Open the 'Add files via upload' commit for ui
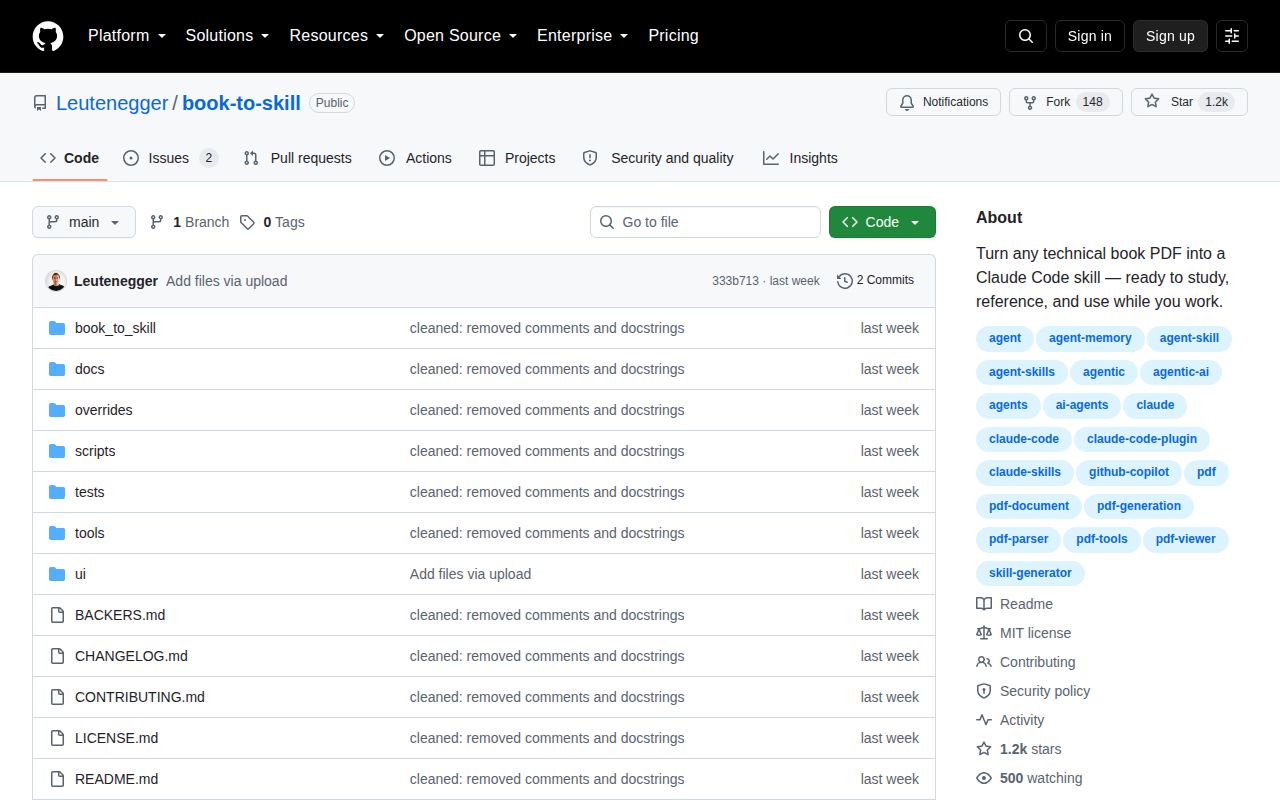 click(470, 574)
